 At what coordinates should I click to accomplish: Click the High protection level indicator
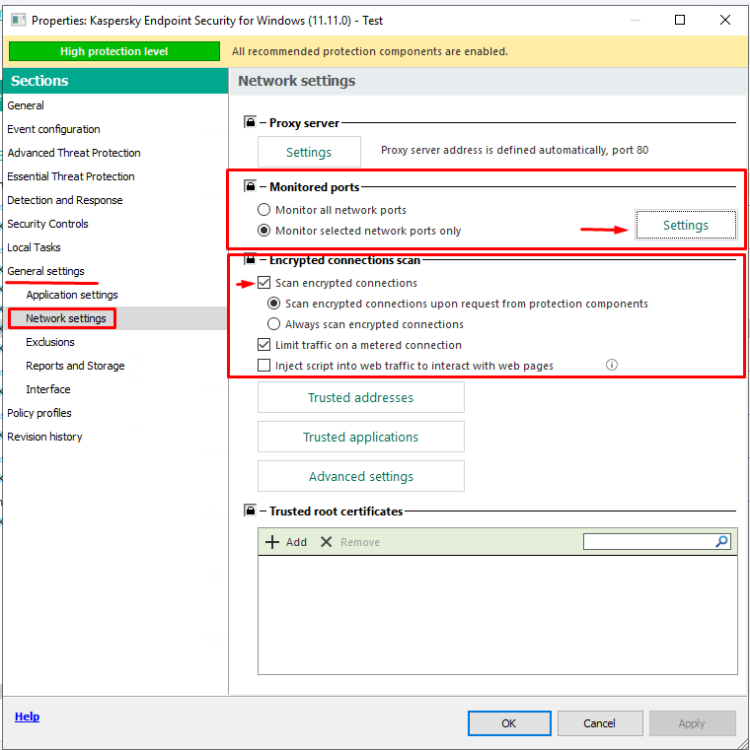(114, 51)
